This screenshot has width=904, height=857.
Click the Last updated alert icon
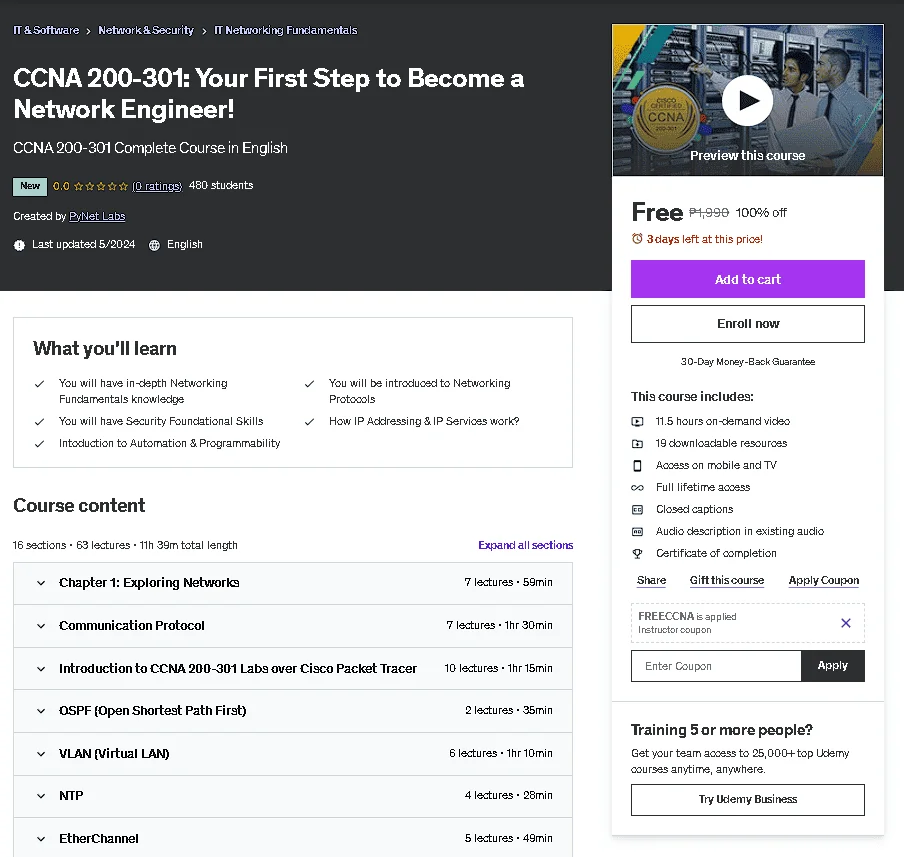coord(19,245)
